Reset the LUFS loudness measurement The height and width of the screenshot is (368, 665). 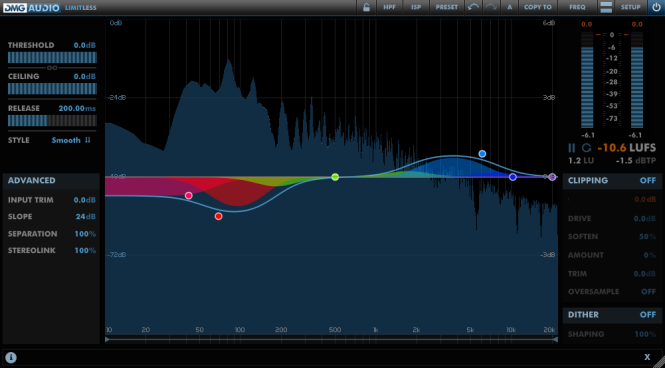[x=586, y=148]
